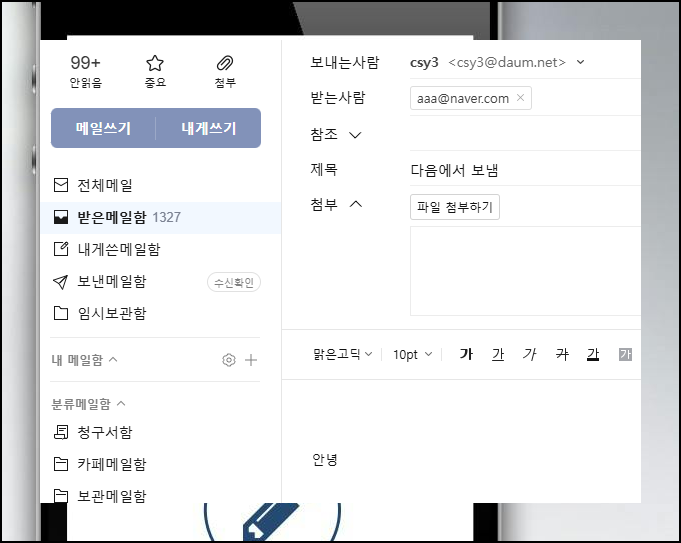Toggle bold formatting 가
Image resolution: width=681 pixels, height=543 pixels.
click(466, 354)
